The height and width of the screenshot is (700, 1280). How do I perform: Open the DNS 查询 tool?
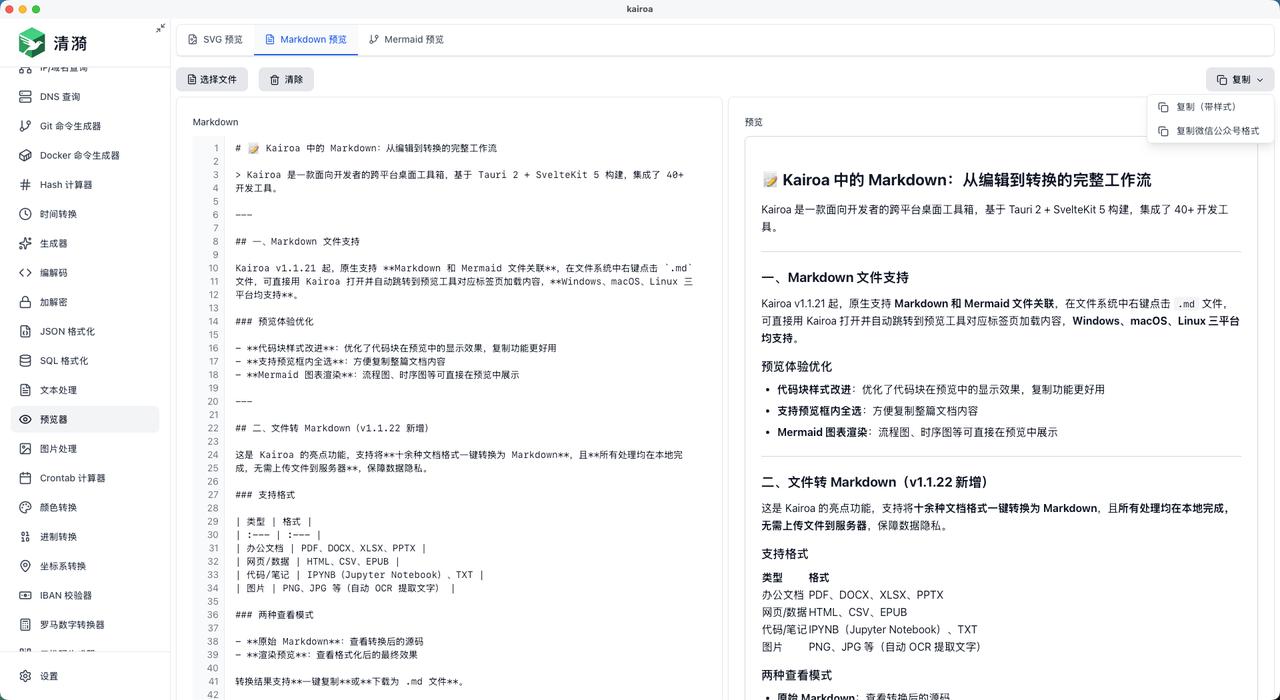click(x=85, y=97)
